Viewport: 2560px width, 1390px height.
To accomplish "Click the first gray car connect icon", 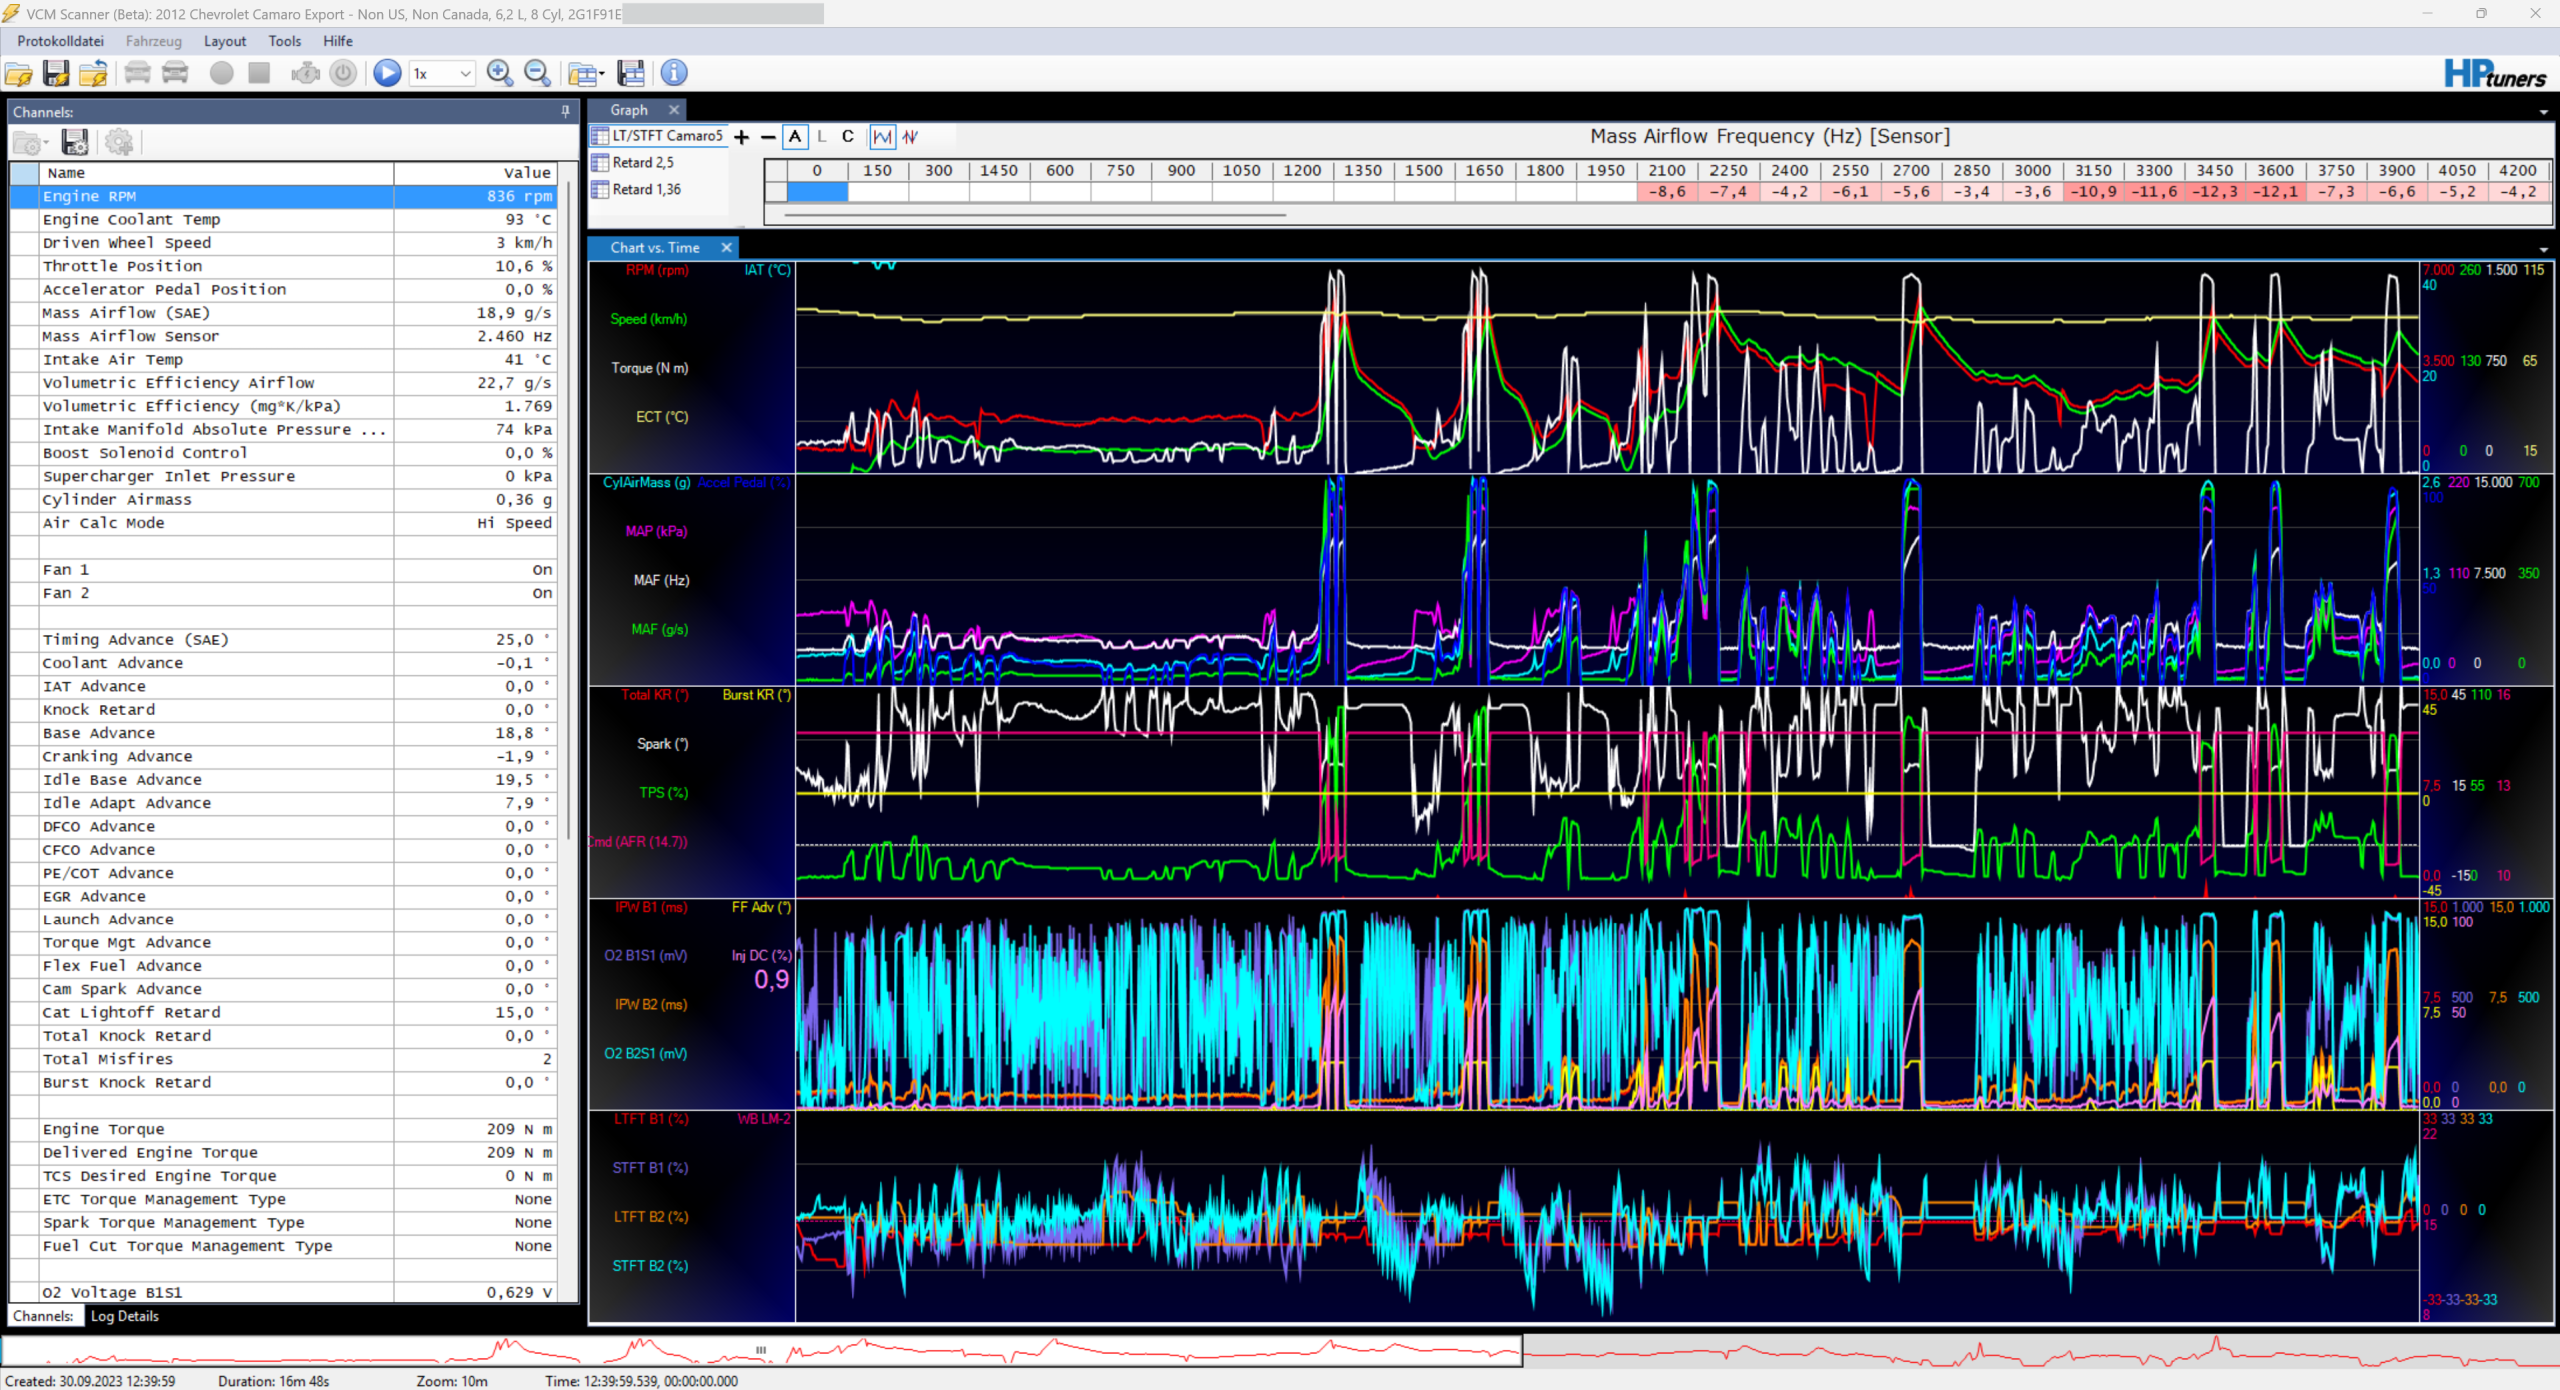I will (138, 73).
